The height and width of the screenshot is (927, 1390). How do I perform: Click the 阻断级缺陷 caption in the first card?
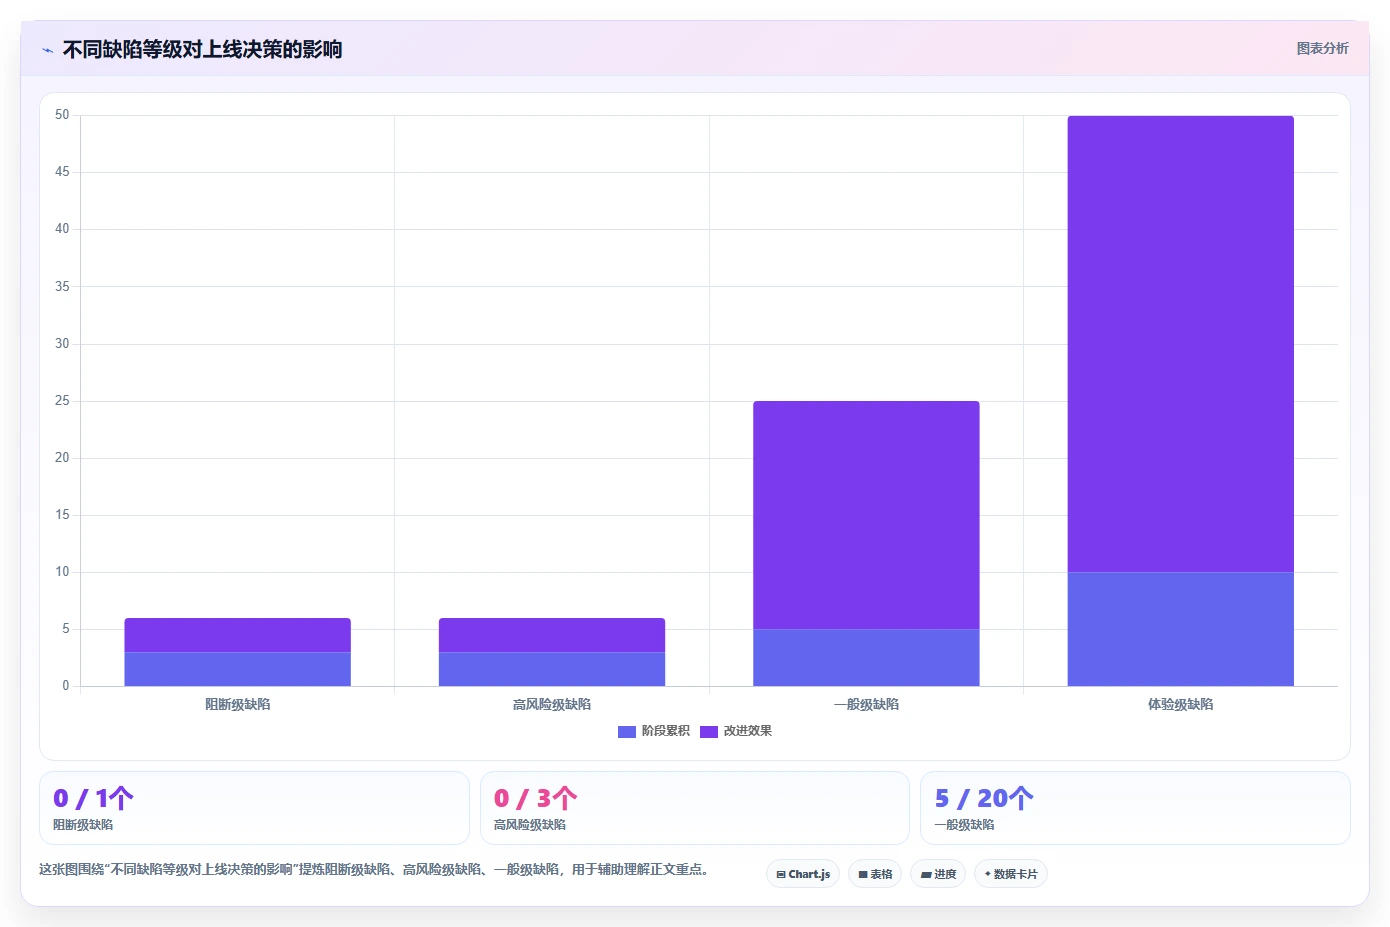pyautogui.click(x=83, y=825)
